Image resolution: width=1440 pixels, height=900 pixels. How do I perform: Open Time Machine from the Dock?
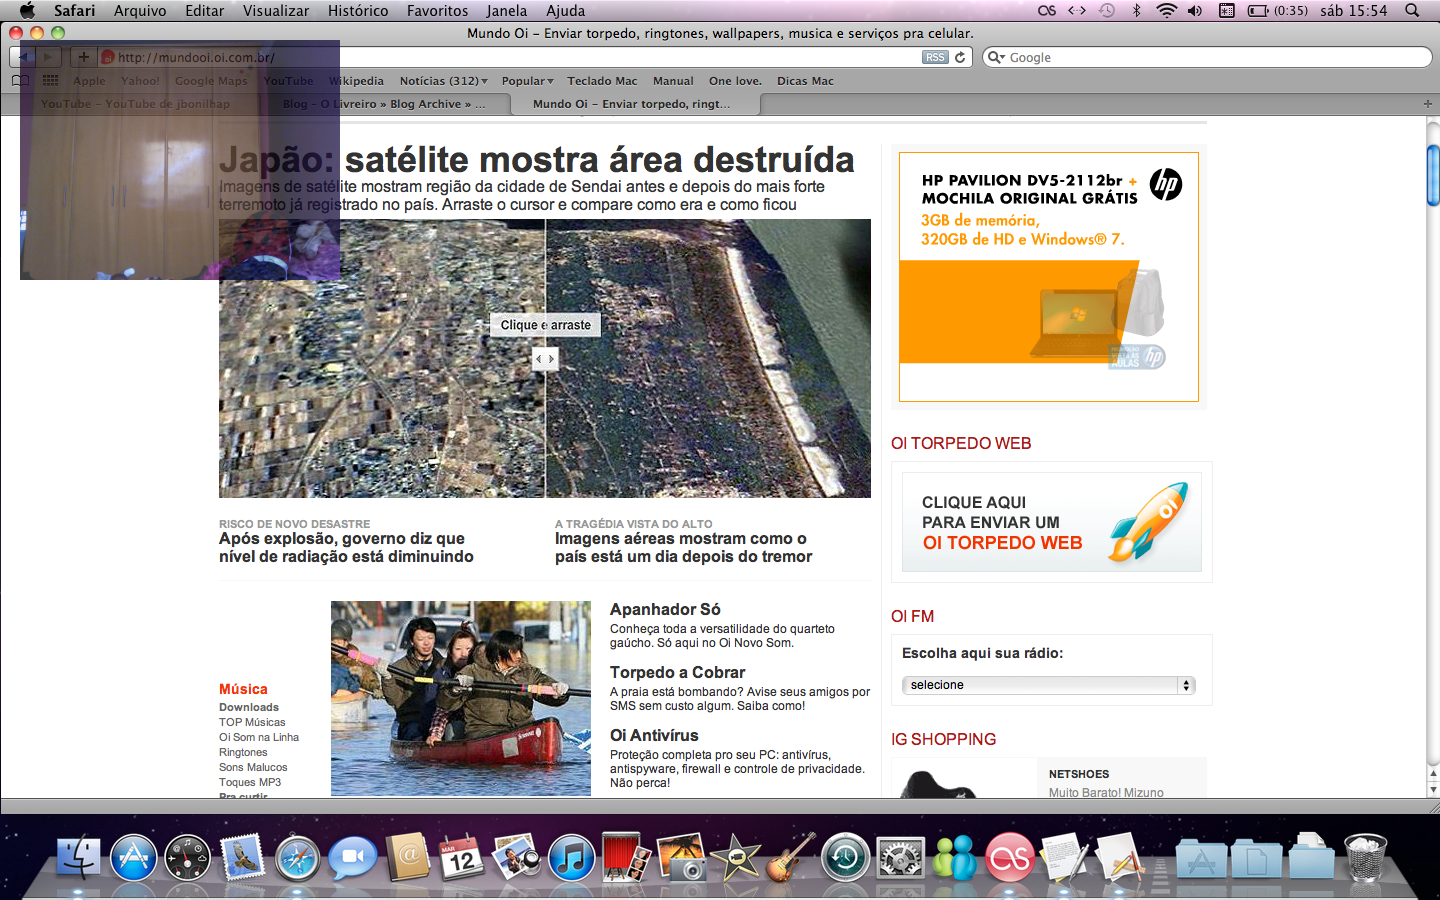coord(845,858)
